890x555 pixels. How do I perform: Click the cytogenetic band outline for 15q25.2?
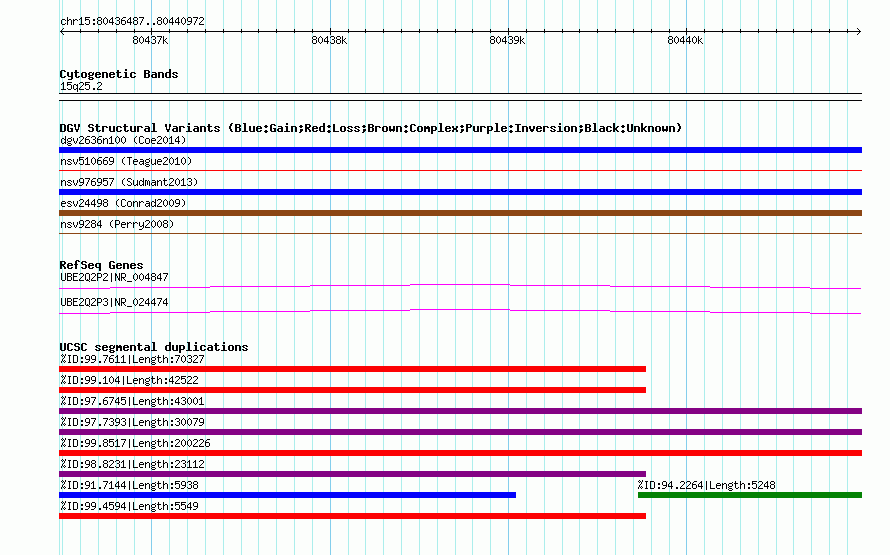coord(460,97)
